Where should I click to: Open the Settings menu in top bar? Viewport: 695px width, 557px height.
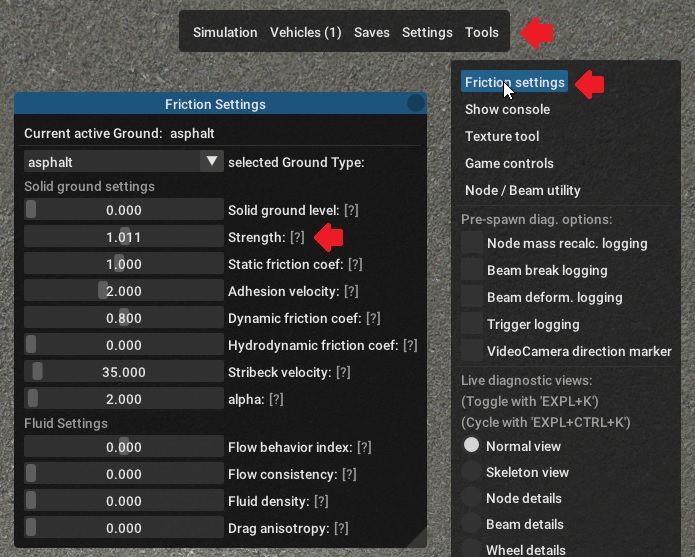(427, 32)
